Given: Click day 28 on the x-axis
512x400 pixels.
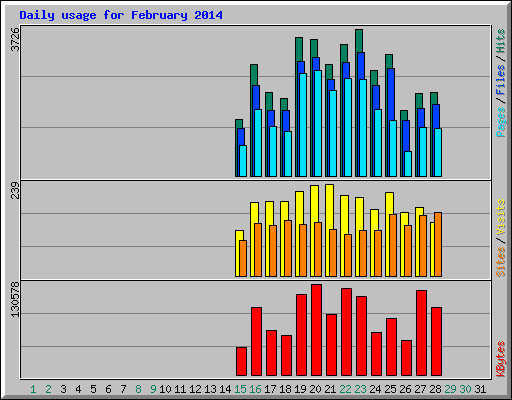Looking at the screenshot, I should [435, 389].
